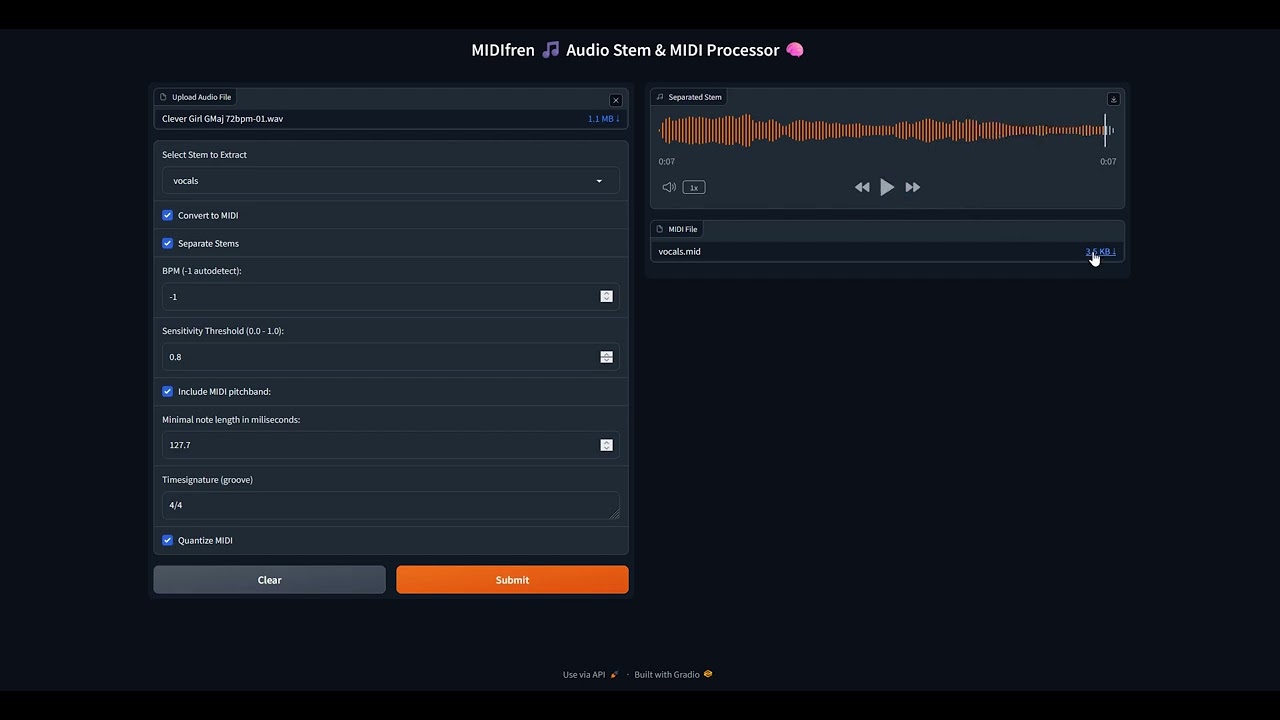Remove the uploaded audio file with X
The image size is (1280, 720).
616,100
